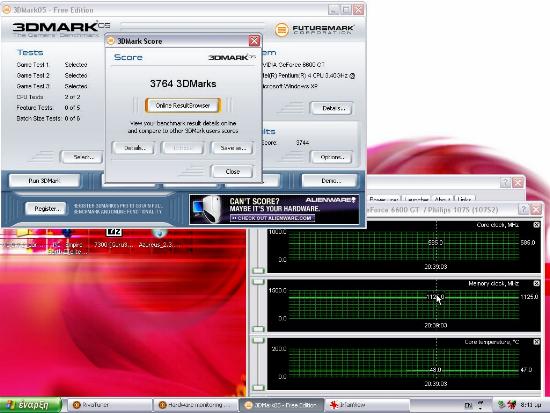550x413 pixels.
Task: Switch to 3DMark05 Free Edition taskbar item
Action: (x=281, y=405)
